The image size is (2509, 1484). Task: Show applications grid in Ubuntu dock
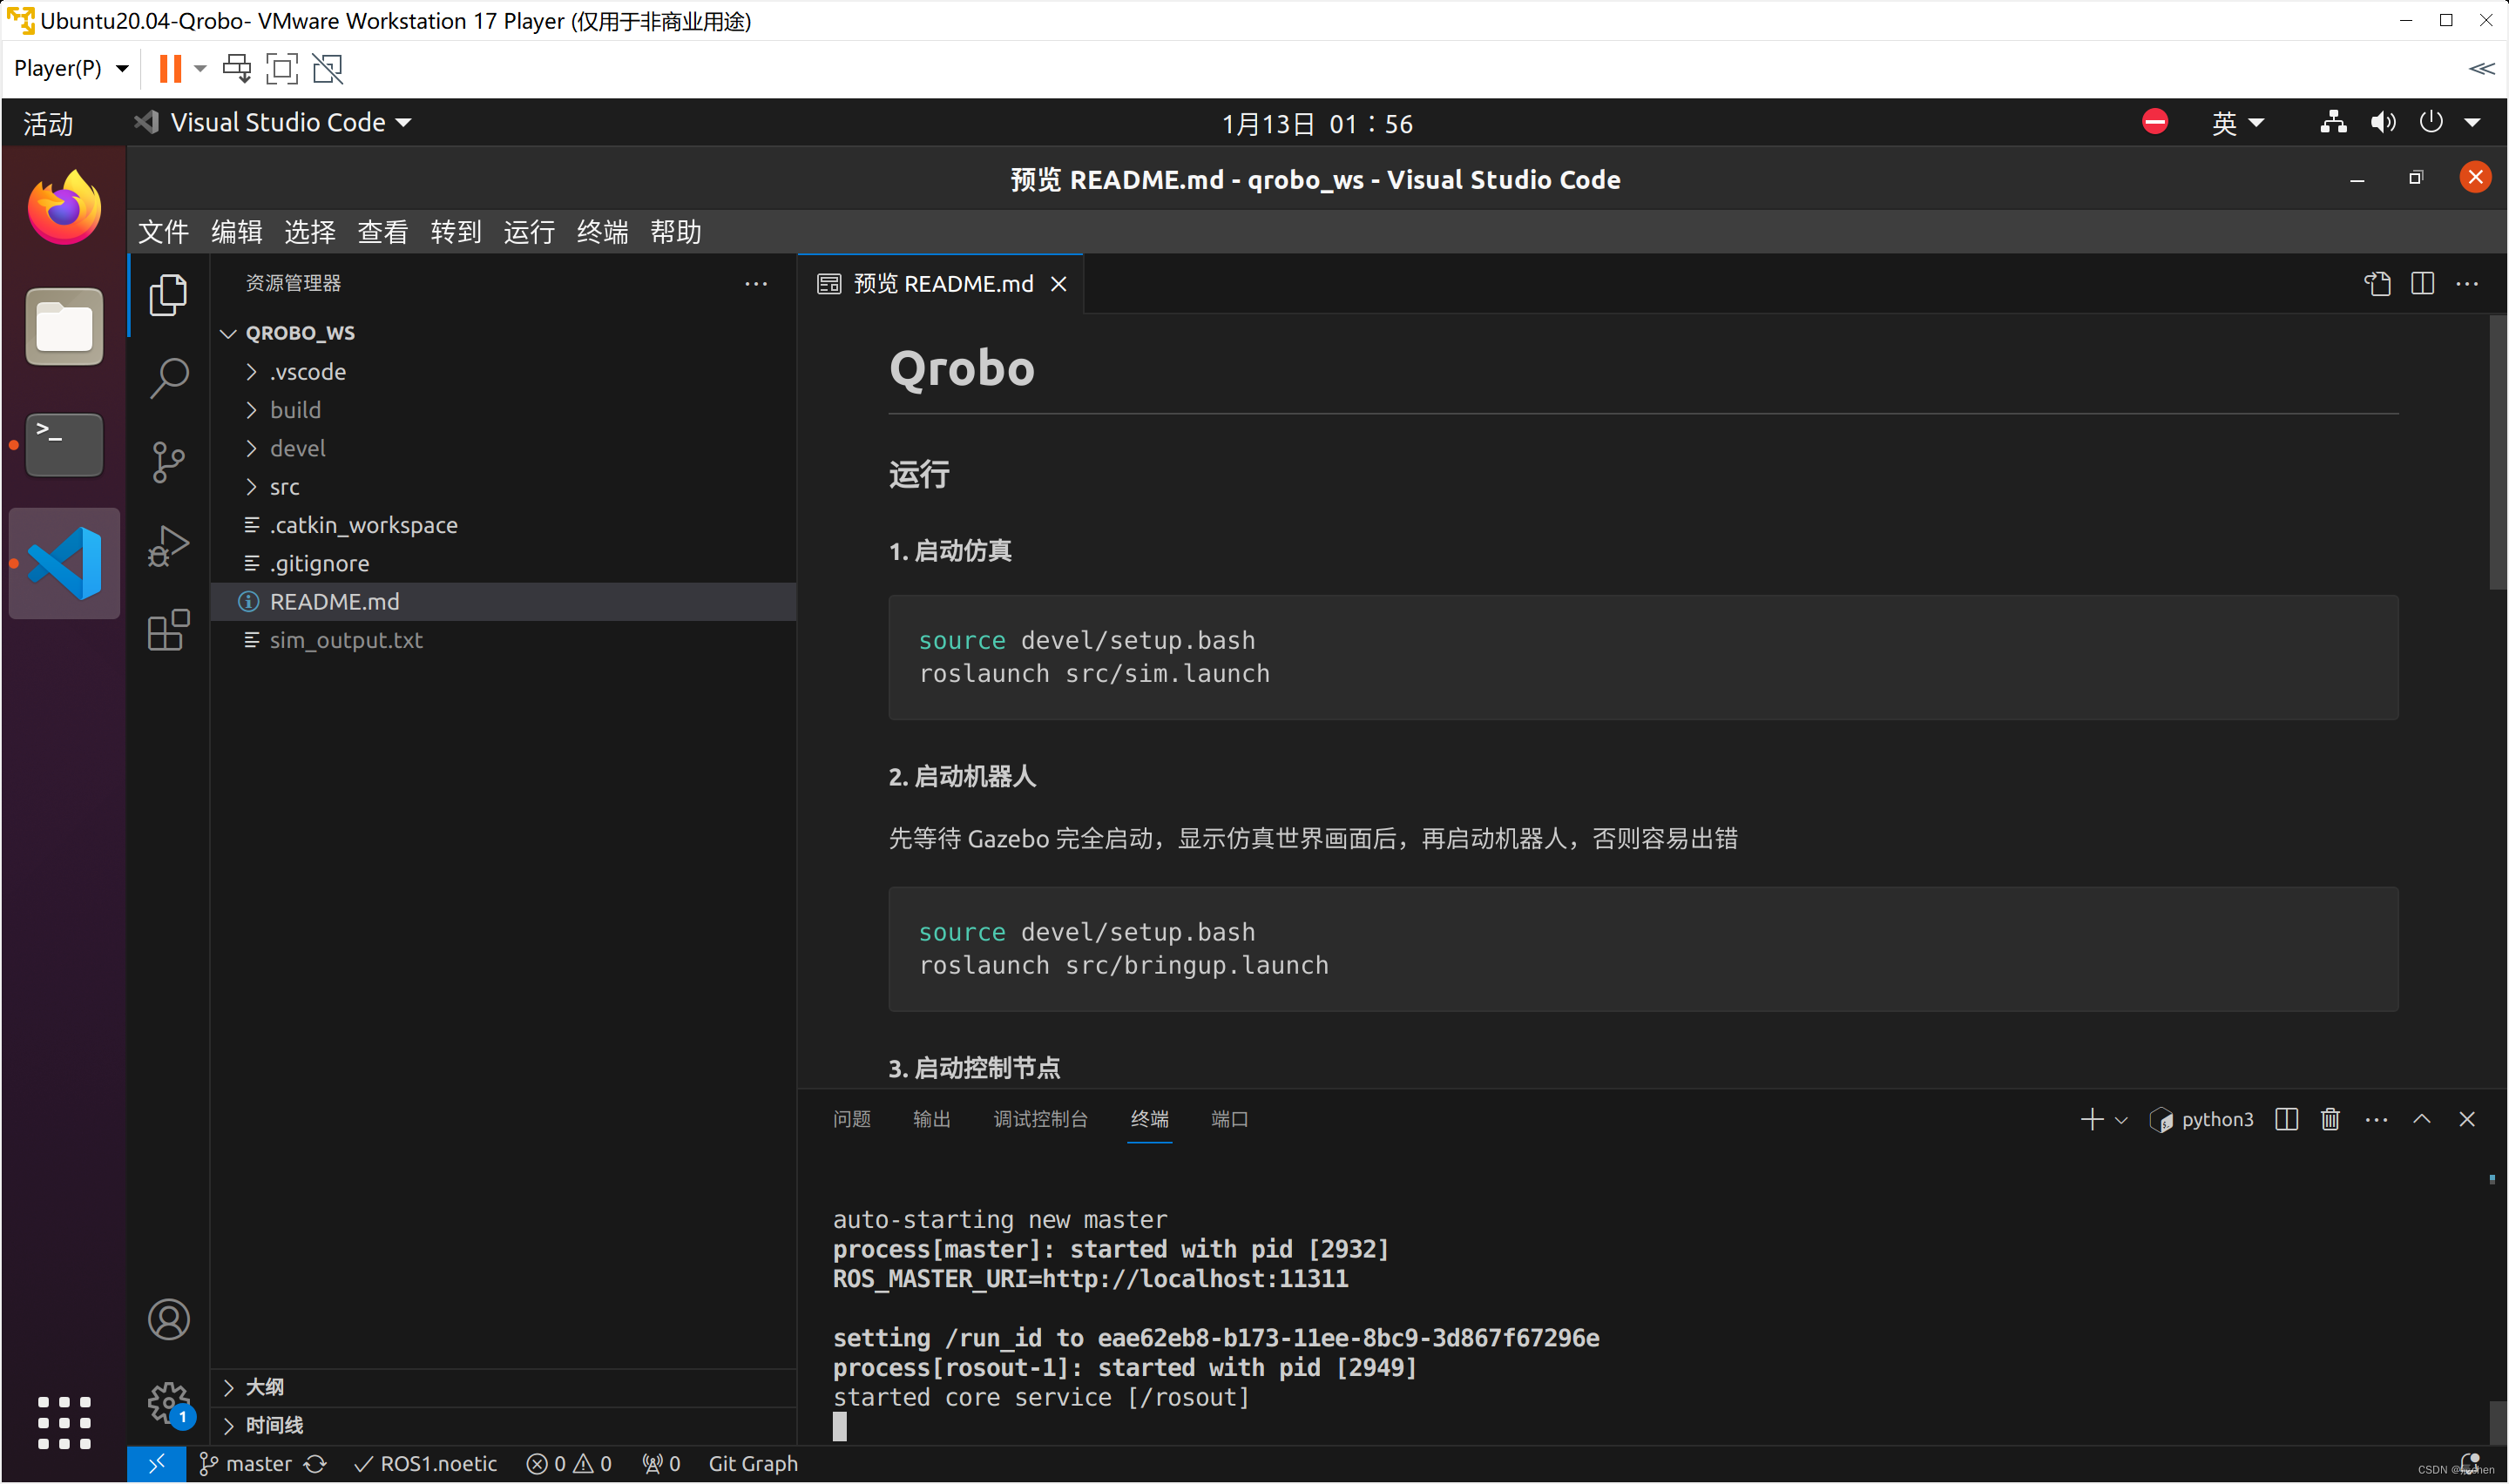(64, 1422)
